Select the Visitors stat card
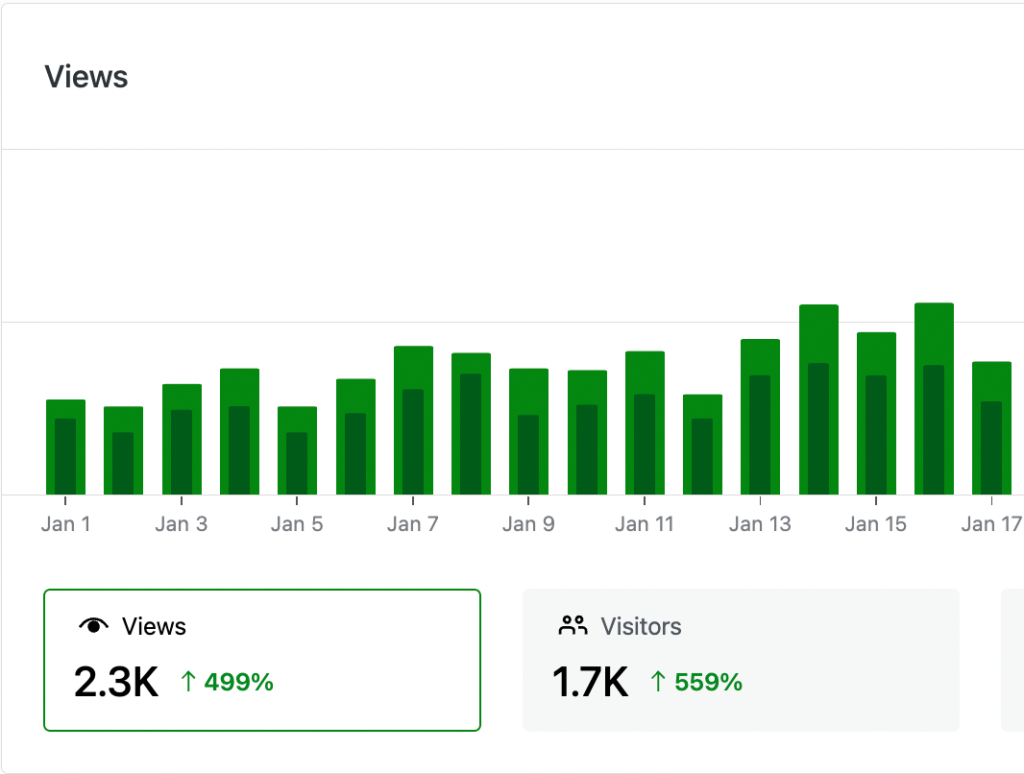 (741, 660)
